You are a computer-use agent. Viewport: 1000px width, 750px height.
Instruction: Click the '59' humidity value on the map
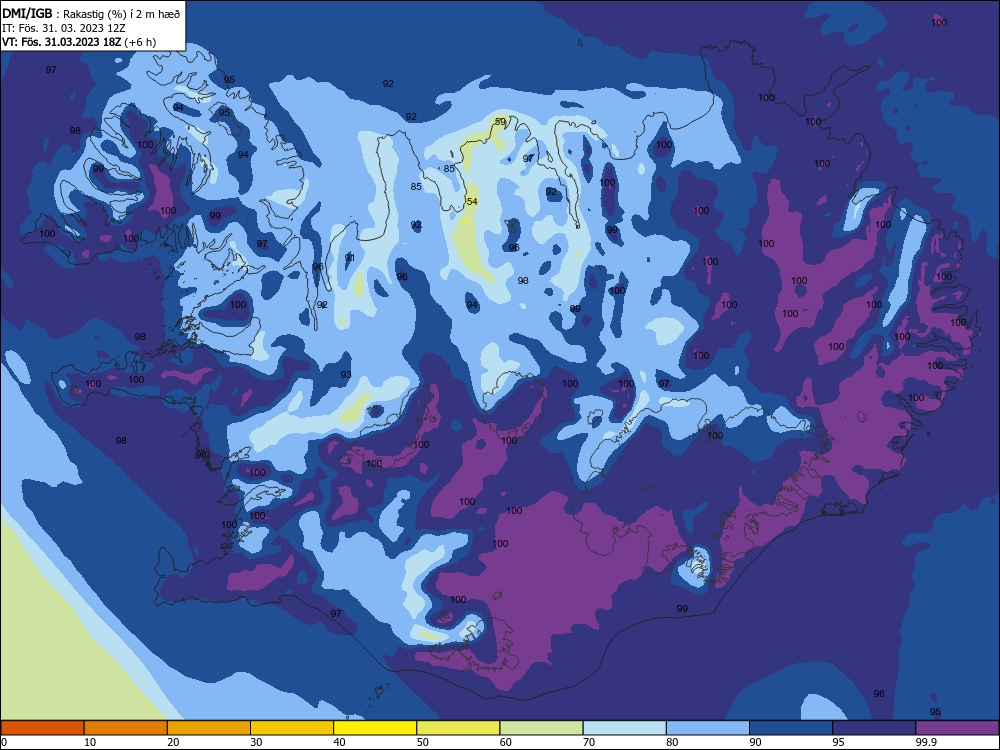(501, 121)
